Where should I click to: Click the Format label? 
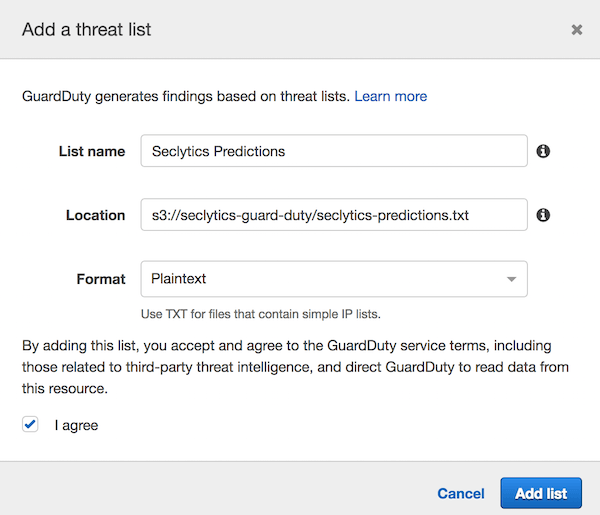pos(101,279)
